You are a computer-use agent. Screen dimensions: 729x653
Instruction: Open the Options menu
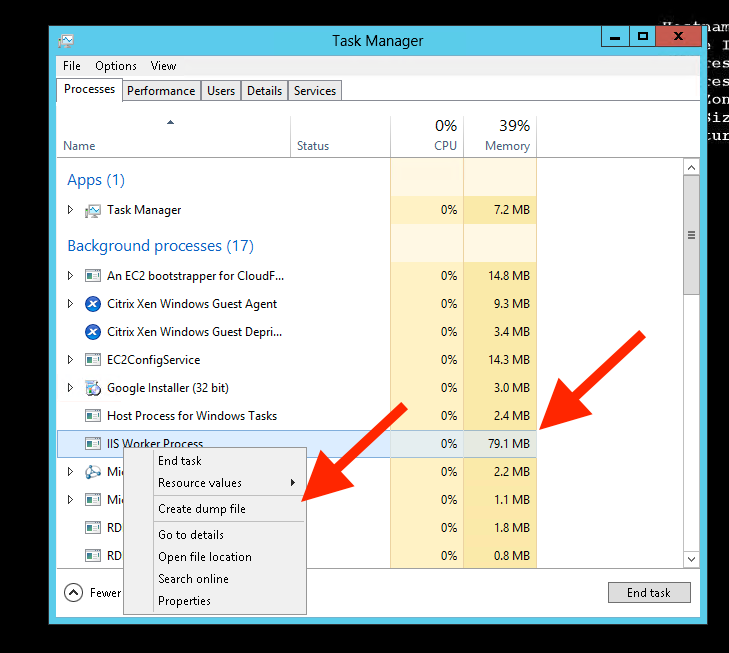(116, 66)
